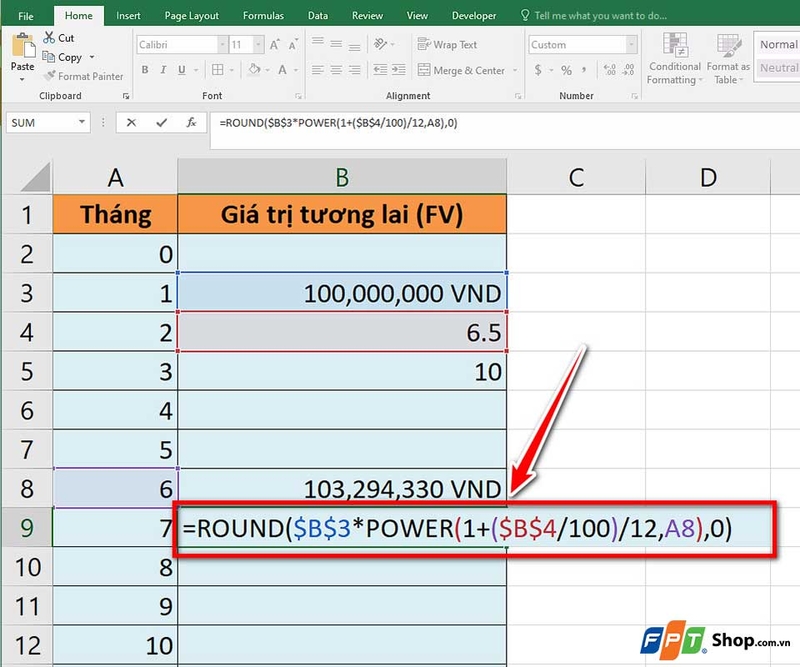The image size is (800, 667).
Task: Toggle Italic formatting
Action: pos(163,68)
